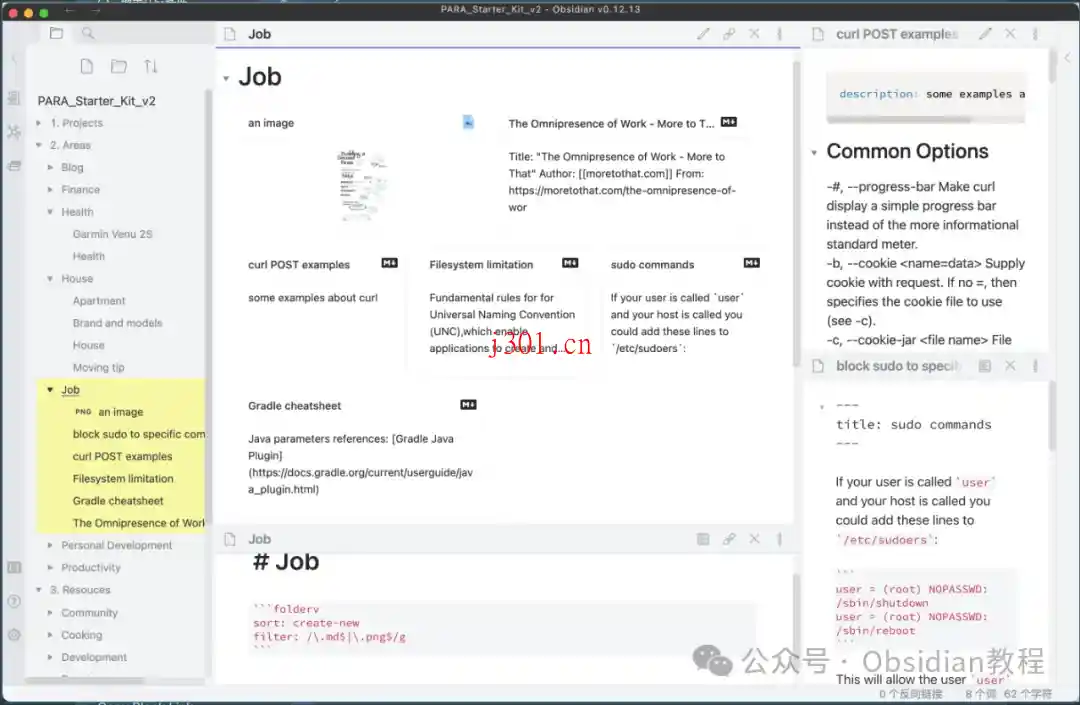The width and height of the screenshot is (1080, 705).
Task: Collapse the Health folder
Action: pos(50,211)
